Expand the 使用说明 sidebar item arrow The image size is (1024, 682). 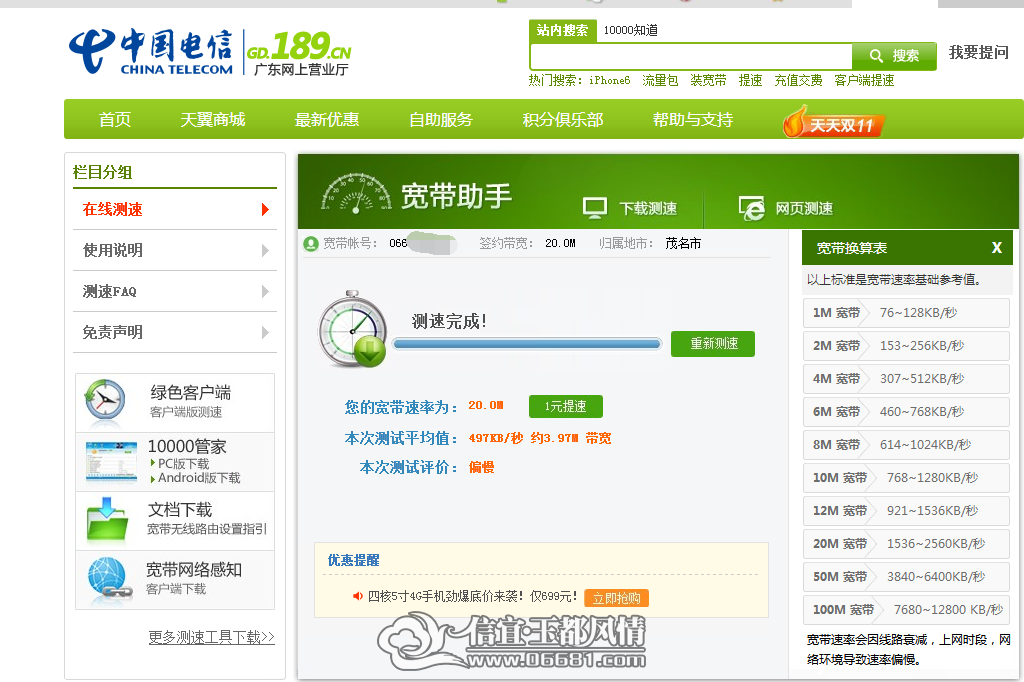click(x=265, y=250)
